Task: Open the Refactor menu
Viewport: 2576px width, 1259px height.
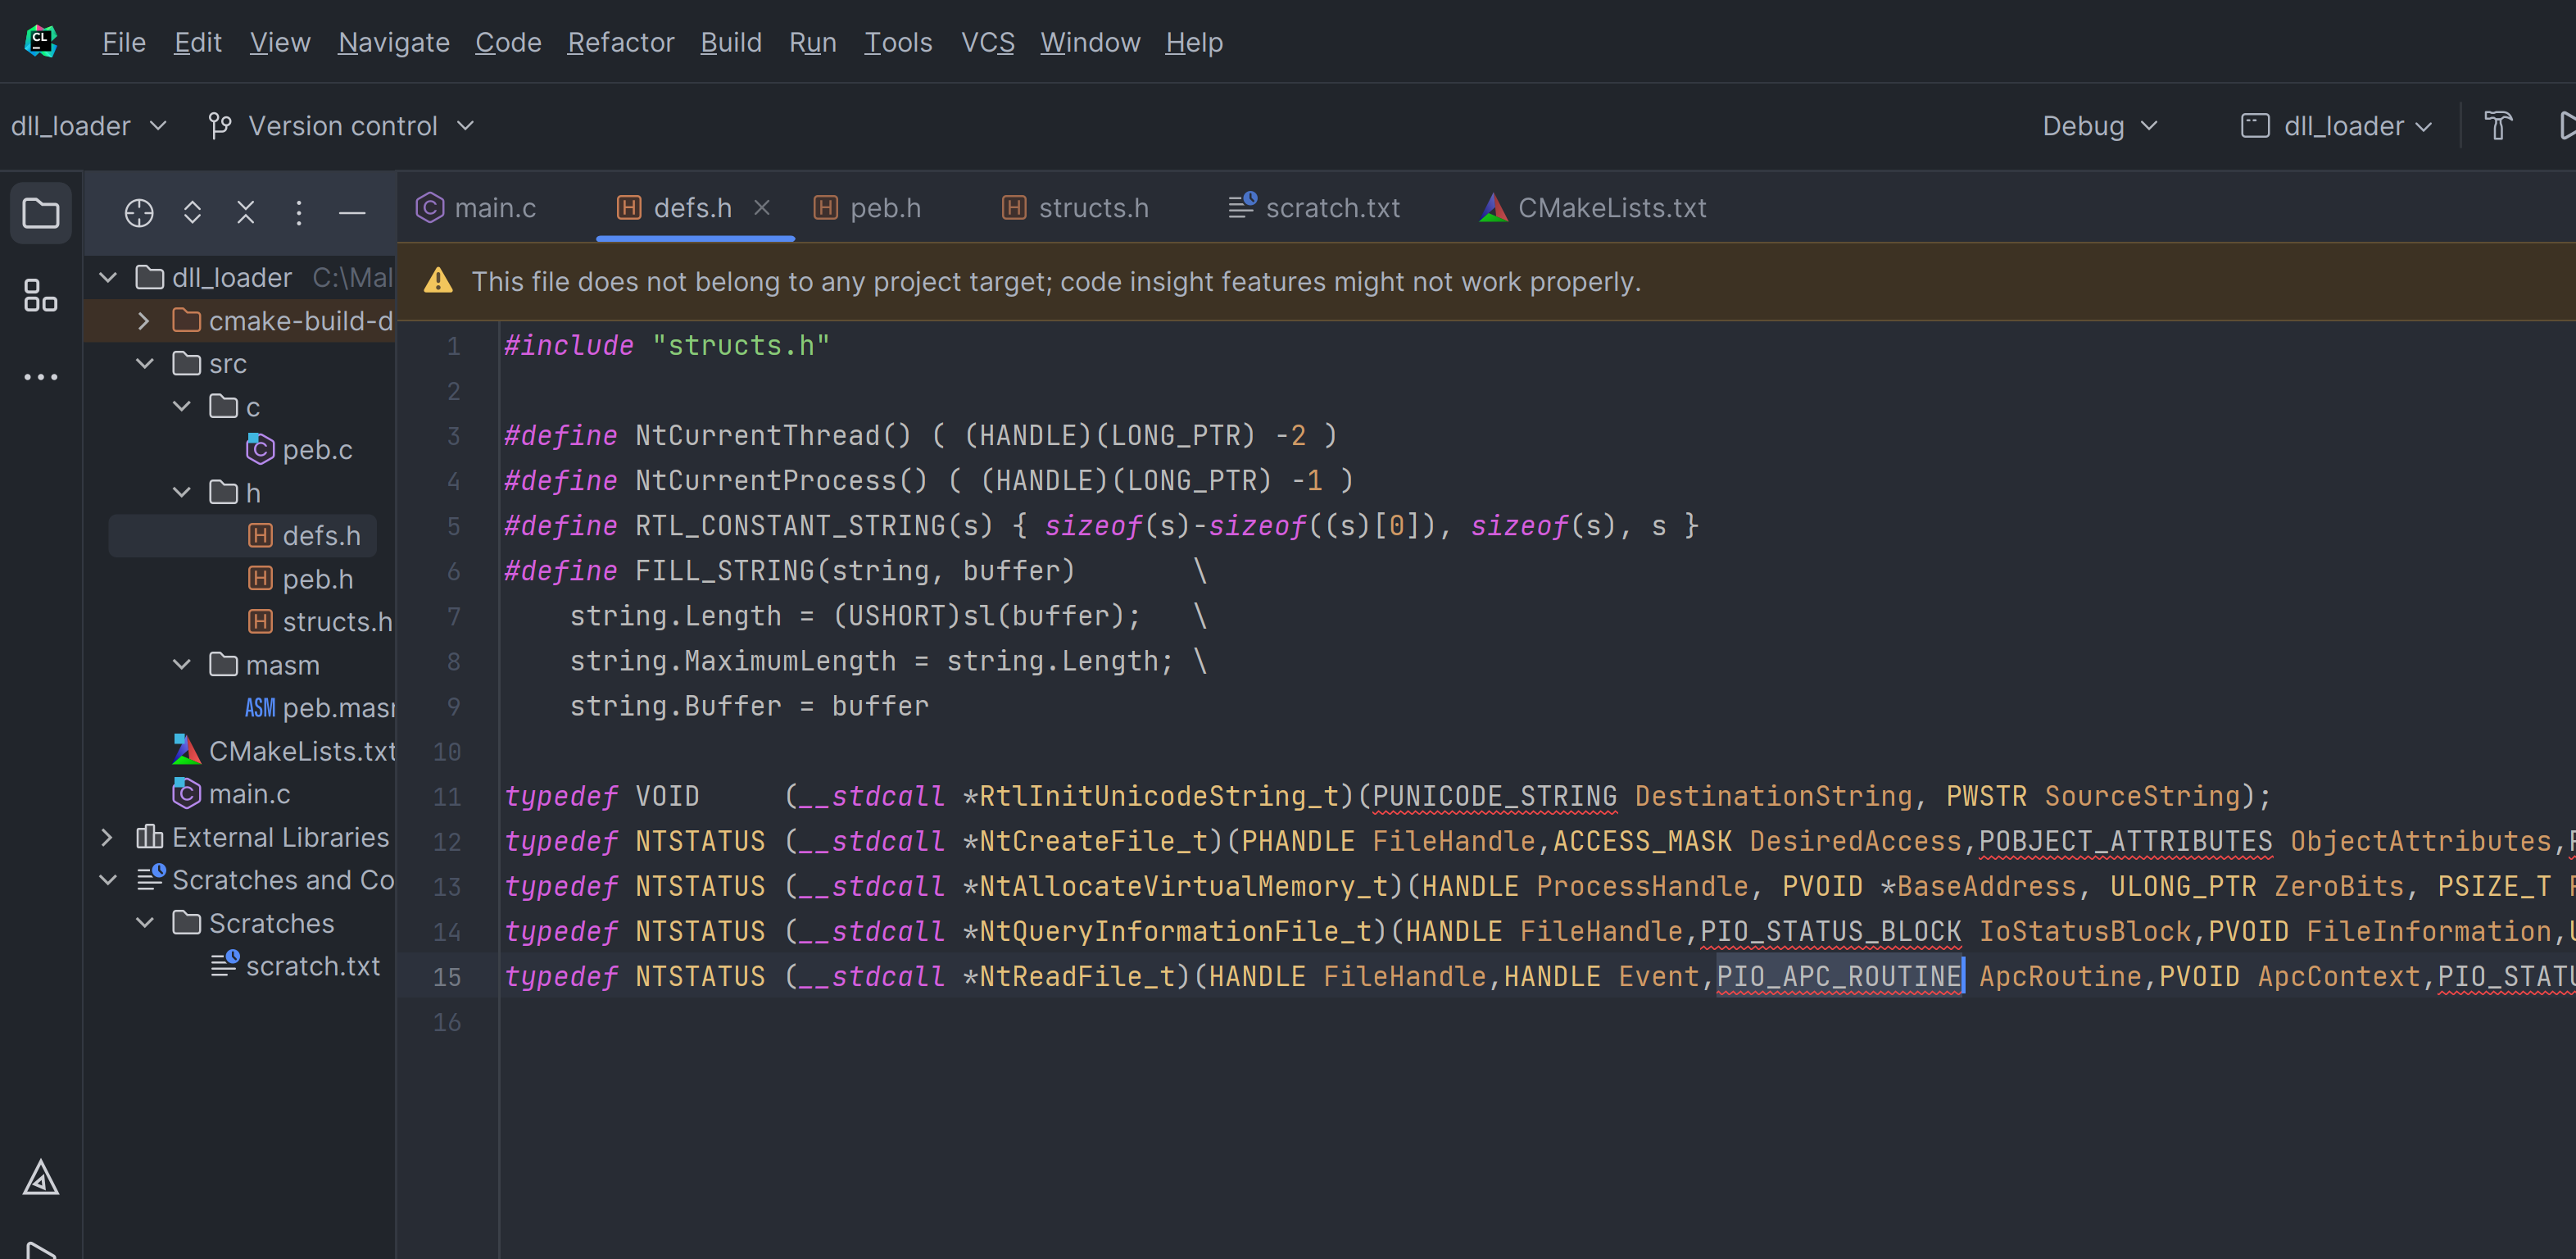Action: pyautogui.click(x=620, y=42)
